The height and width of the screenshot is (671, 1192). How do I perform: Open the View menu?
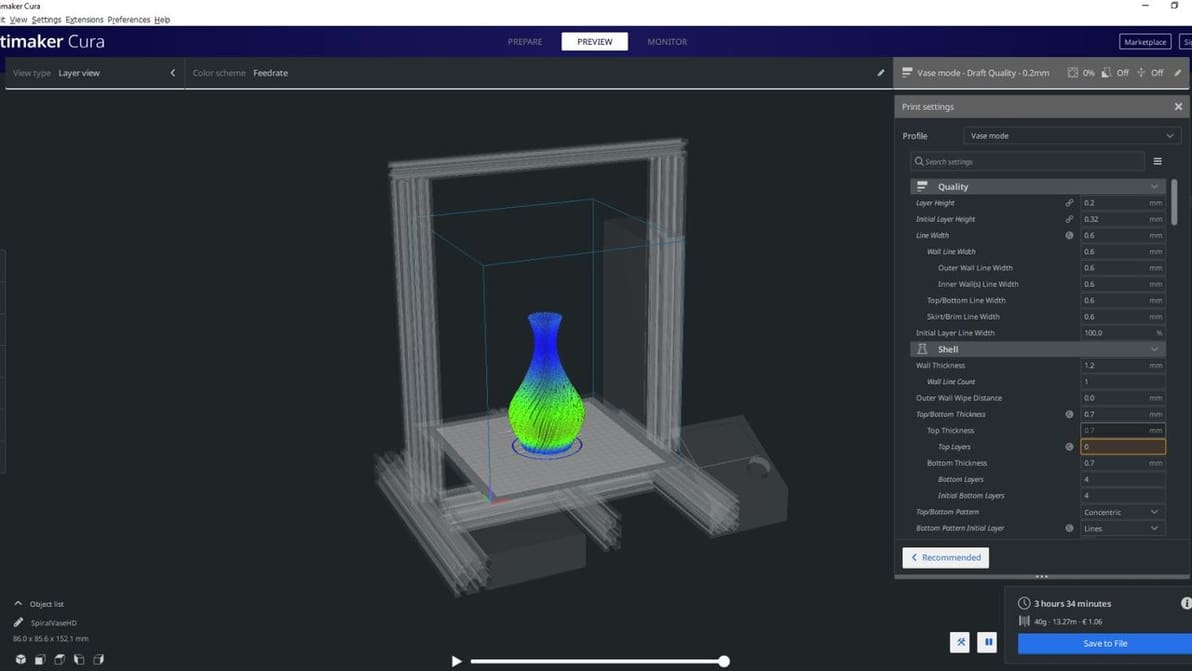click(x=19, y=20)
